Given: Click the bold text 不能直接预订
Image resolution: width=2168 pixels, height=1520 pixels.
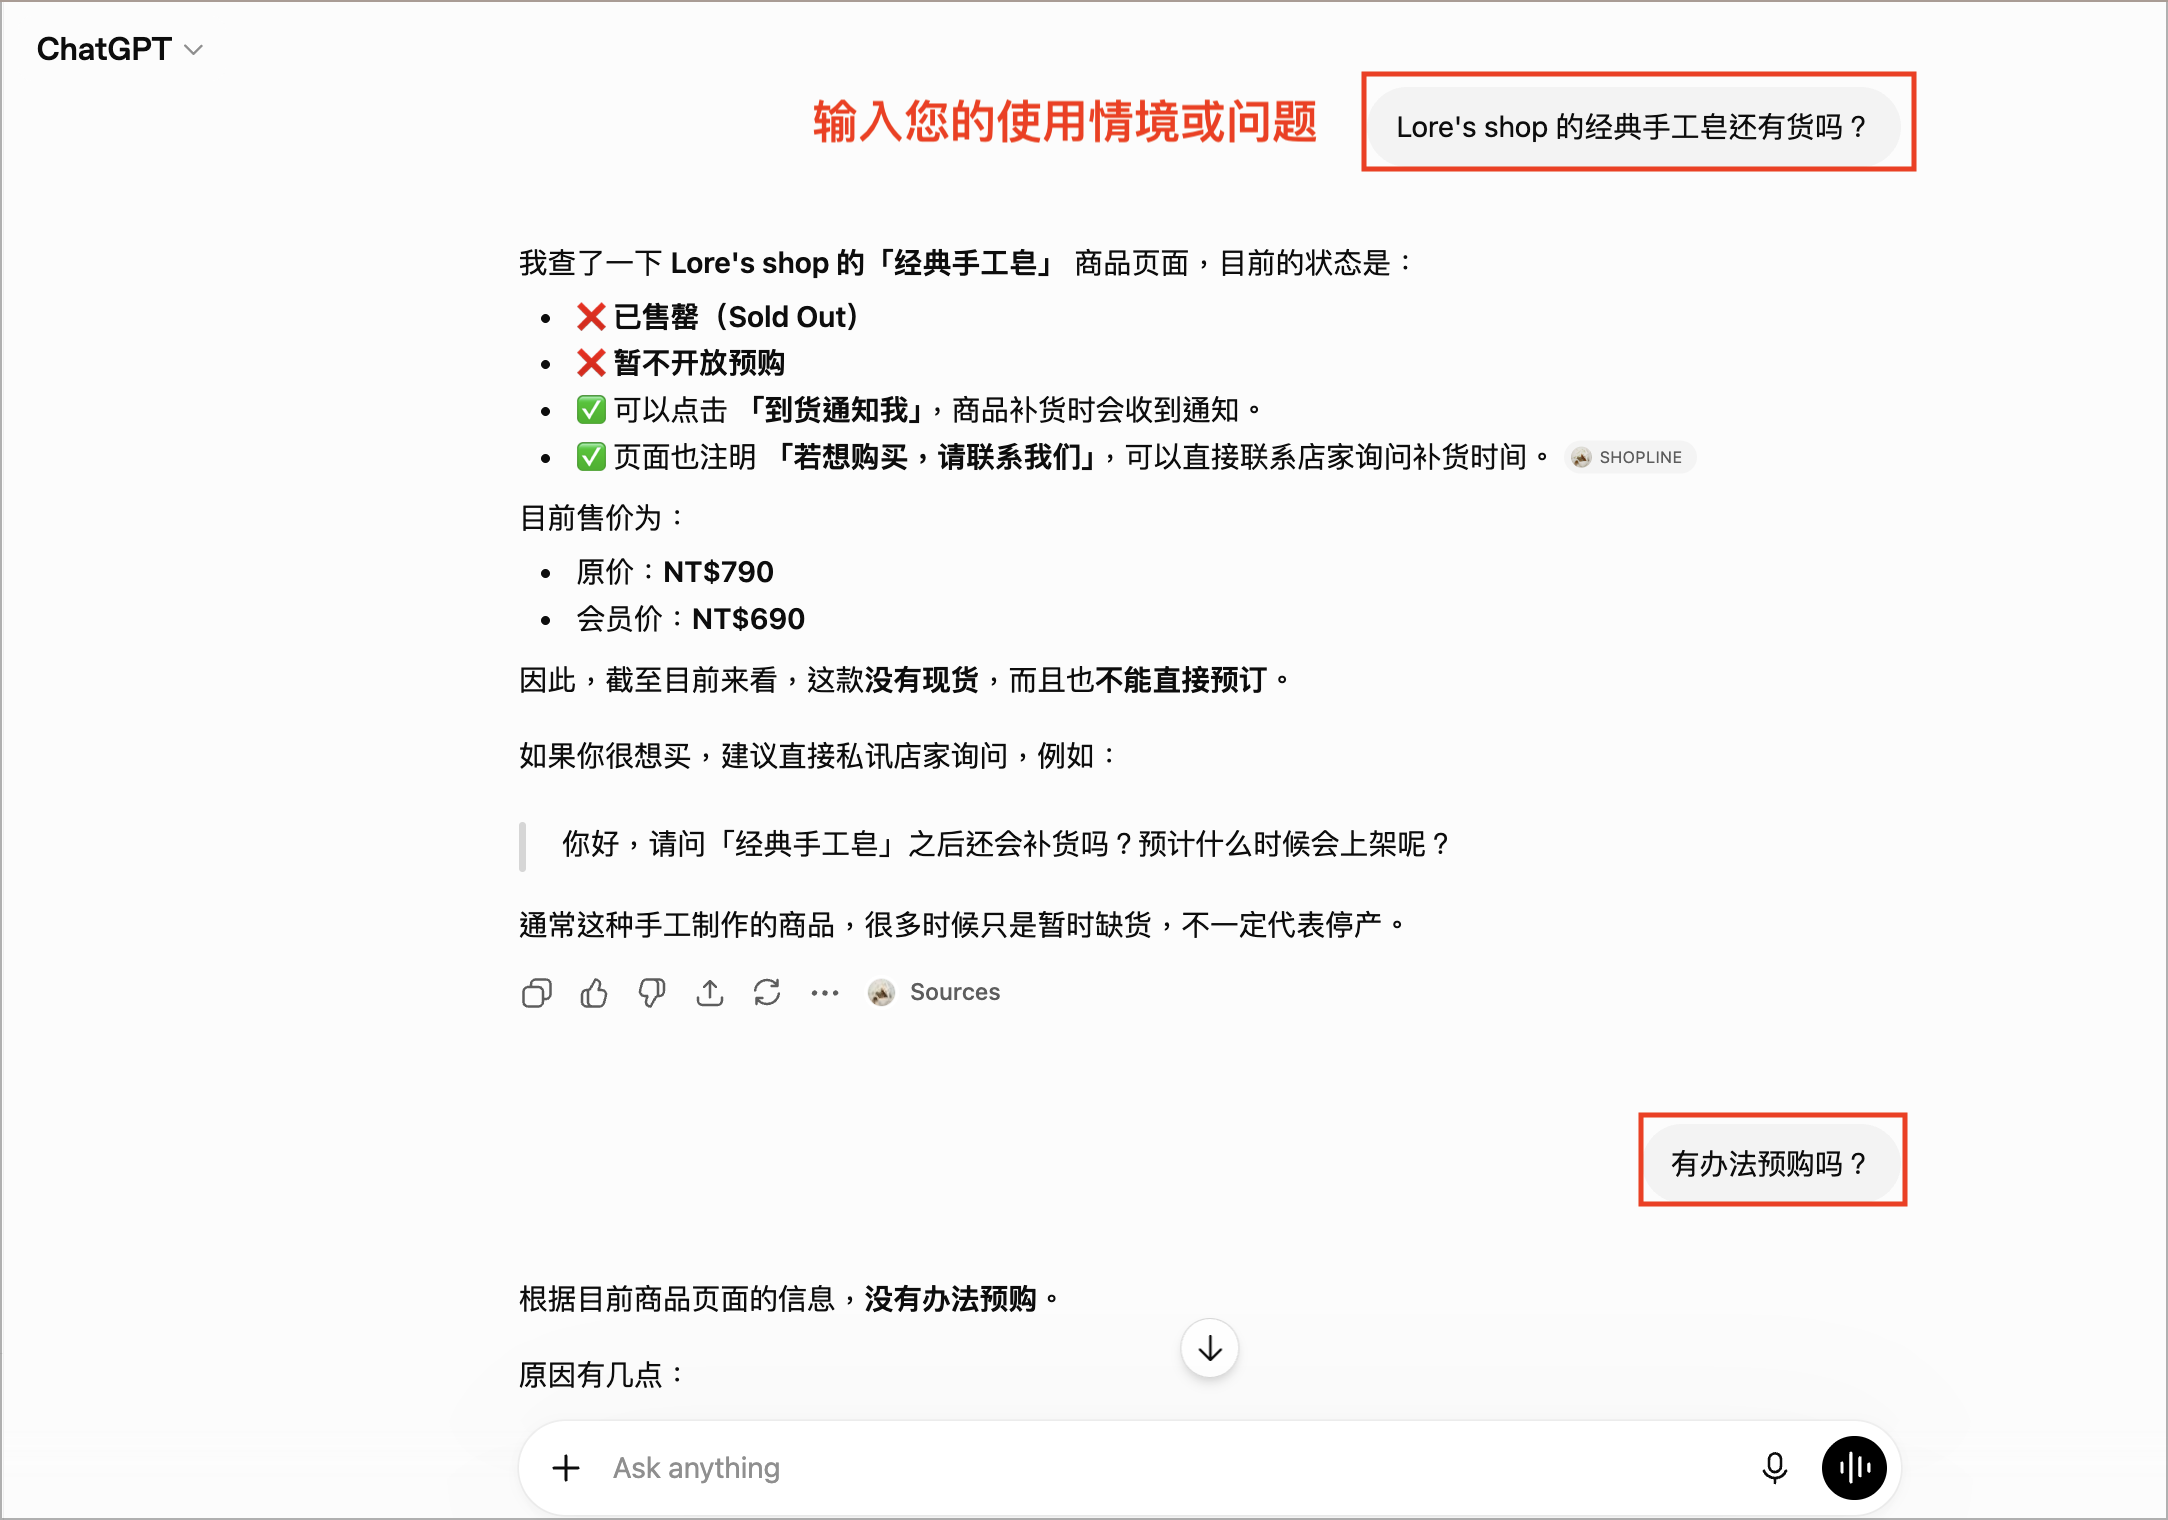Looking at the screenshot, I should 1181,680.
